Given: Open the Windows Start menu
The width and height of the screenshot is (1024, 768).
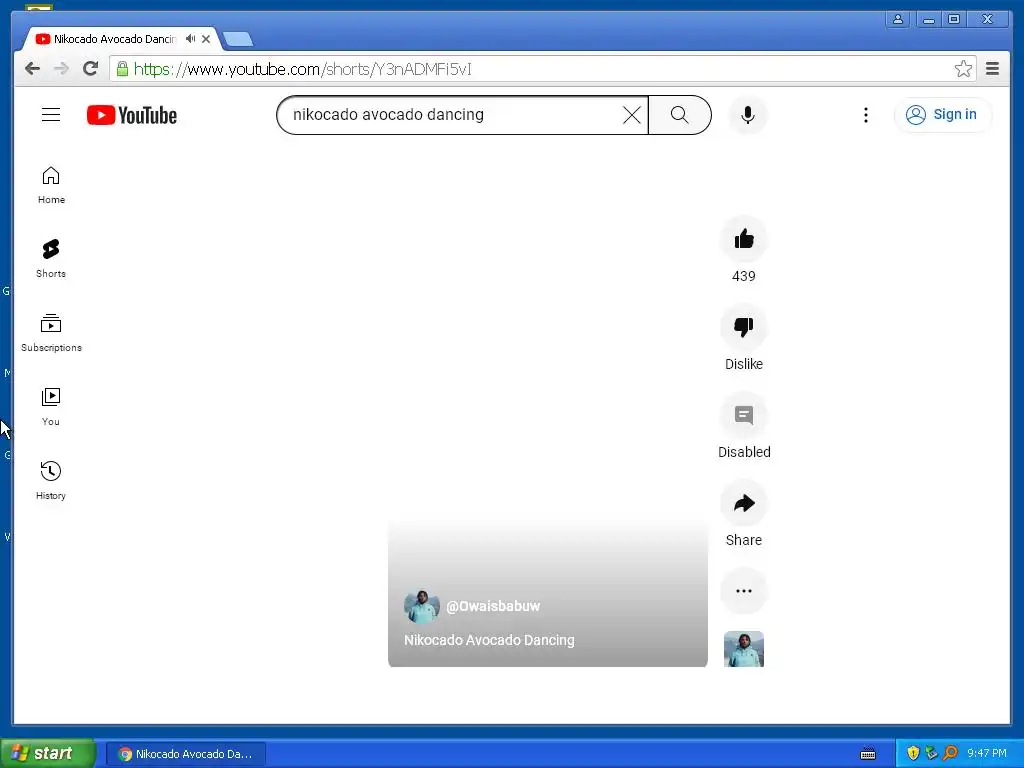Looking at the screenshot, I should 48,753.
